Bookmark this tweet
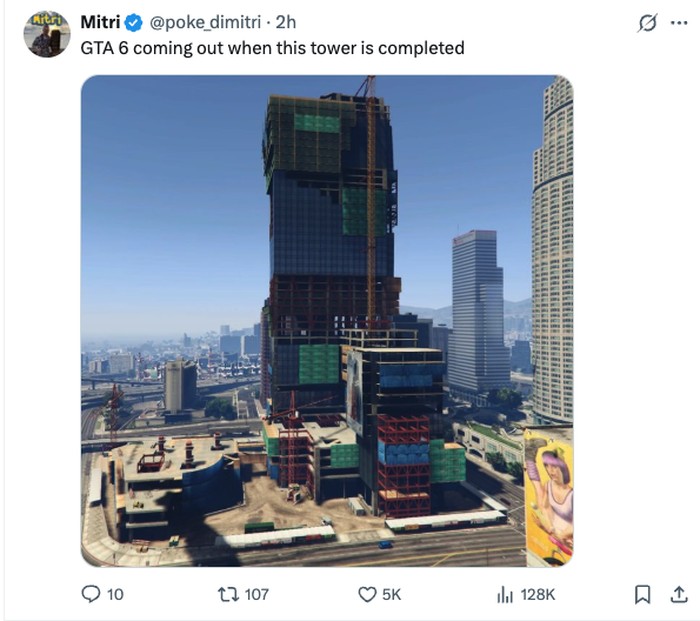700x621 pixels. tap(642, 595)
